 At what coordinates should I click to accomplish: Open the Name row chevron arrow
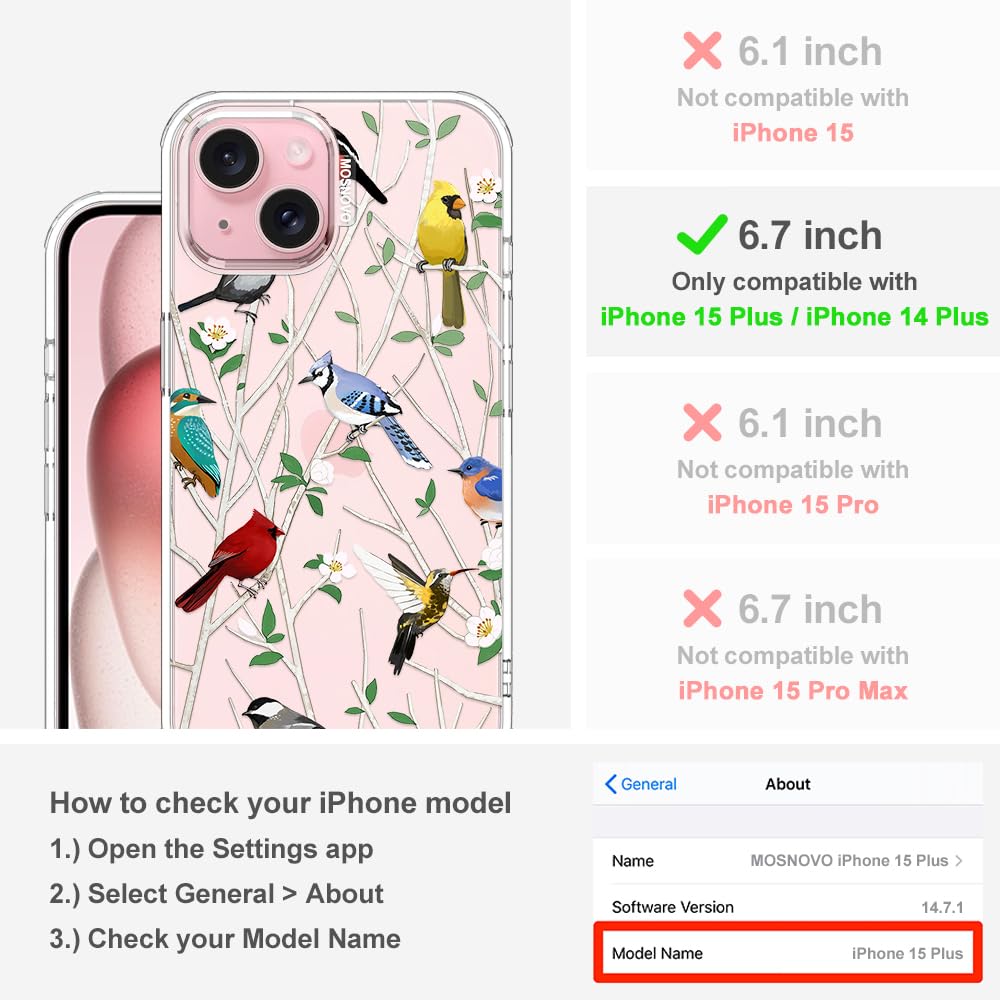pos(959,860)
